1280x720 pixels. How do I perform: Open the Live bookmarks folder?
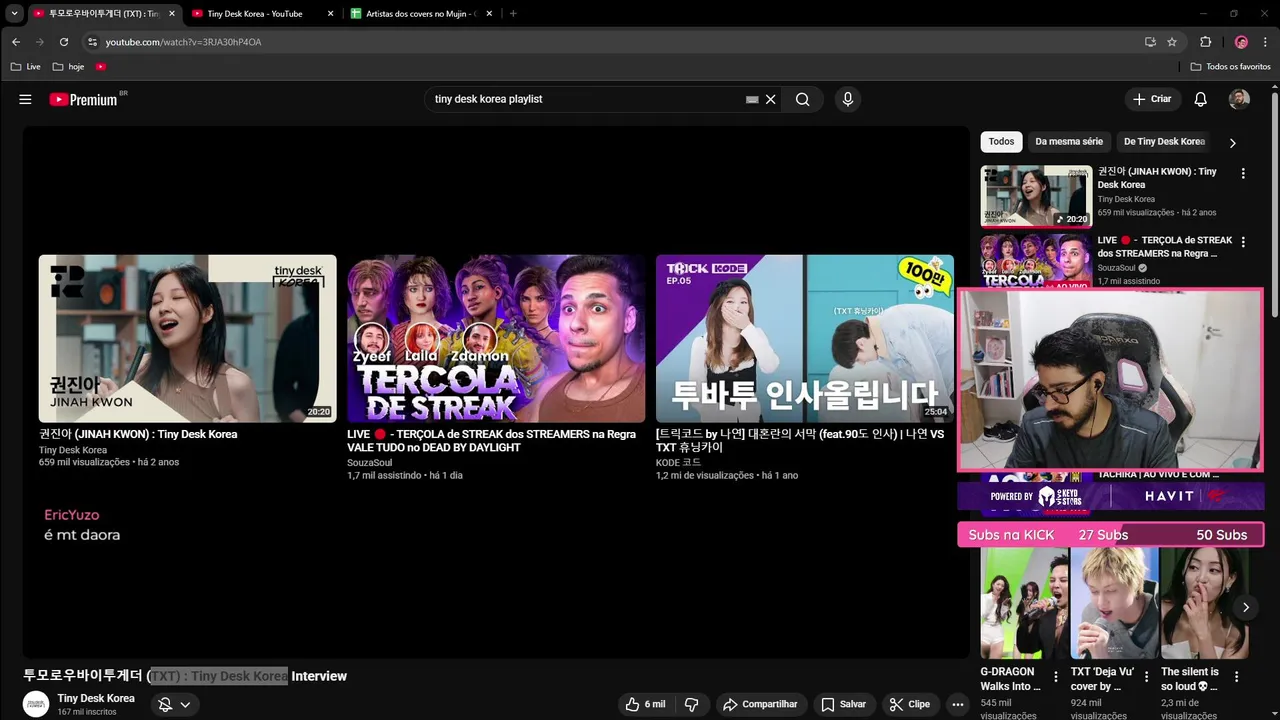pos(26,66)
